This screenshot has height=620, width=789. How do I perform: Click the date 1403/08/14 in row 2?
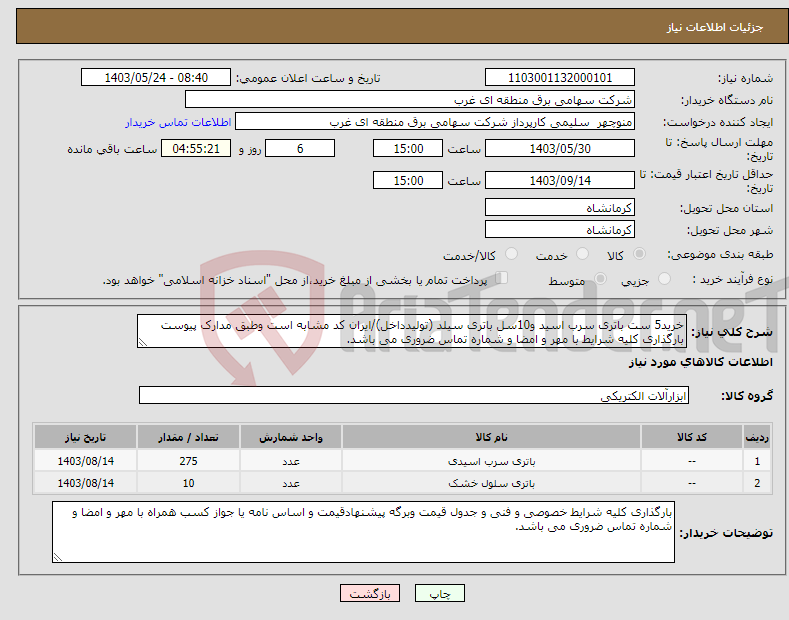click(x=86, y=484)
